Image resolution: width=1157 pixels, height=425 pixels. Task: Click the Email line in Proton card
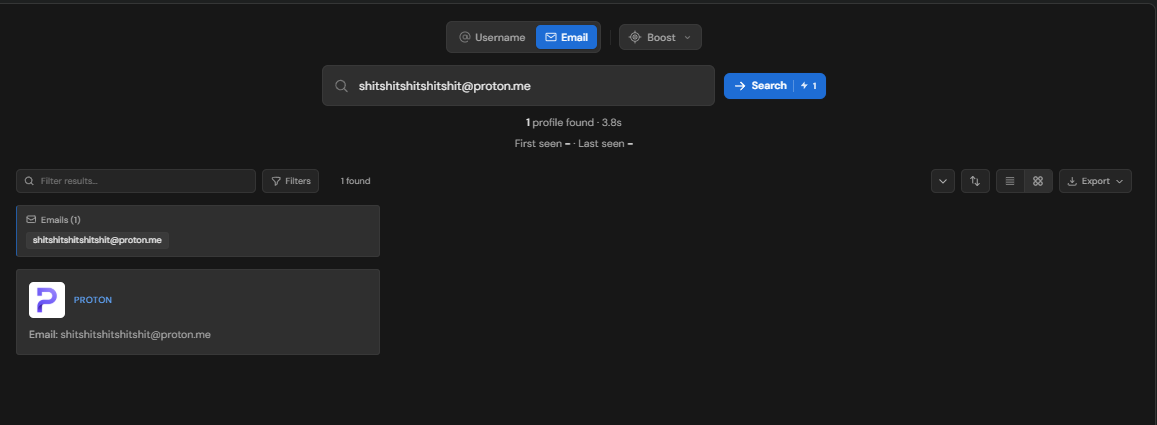point(120,334)
